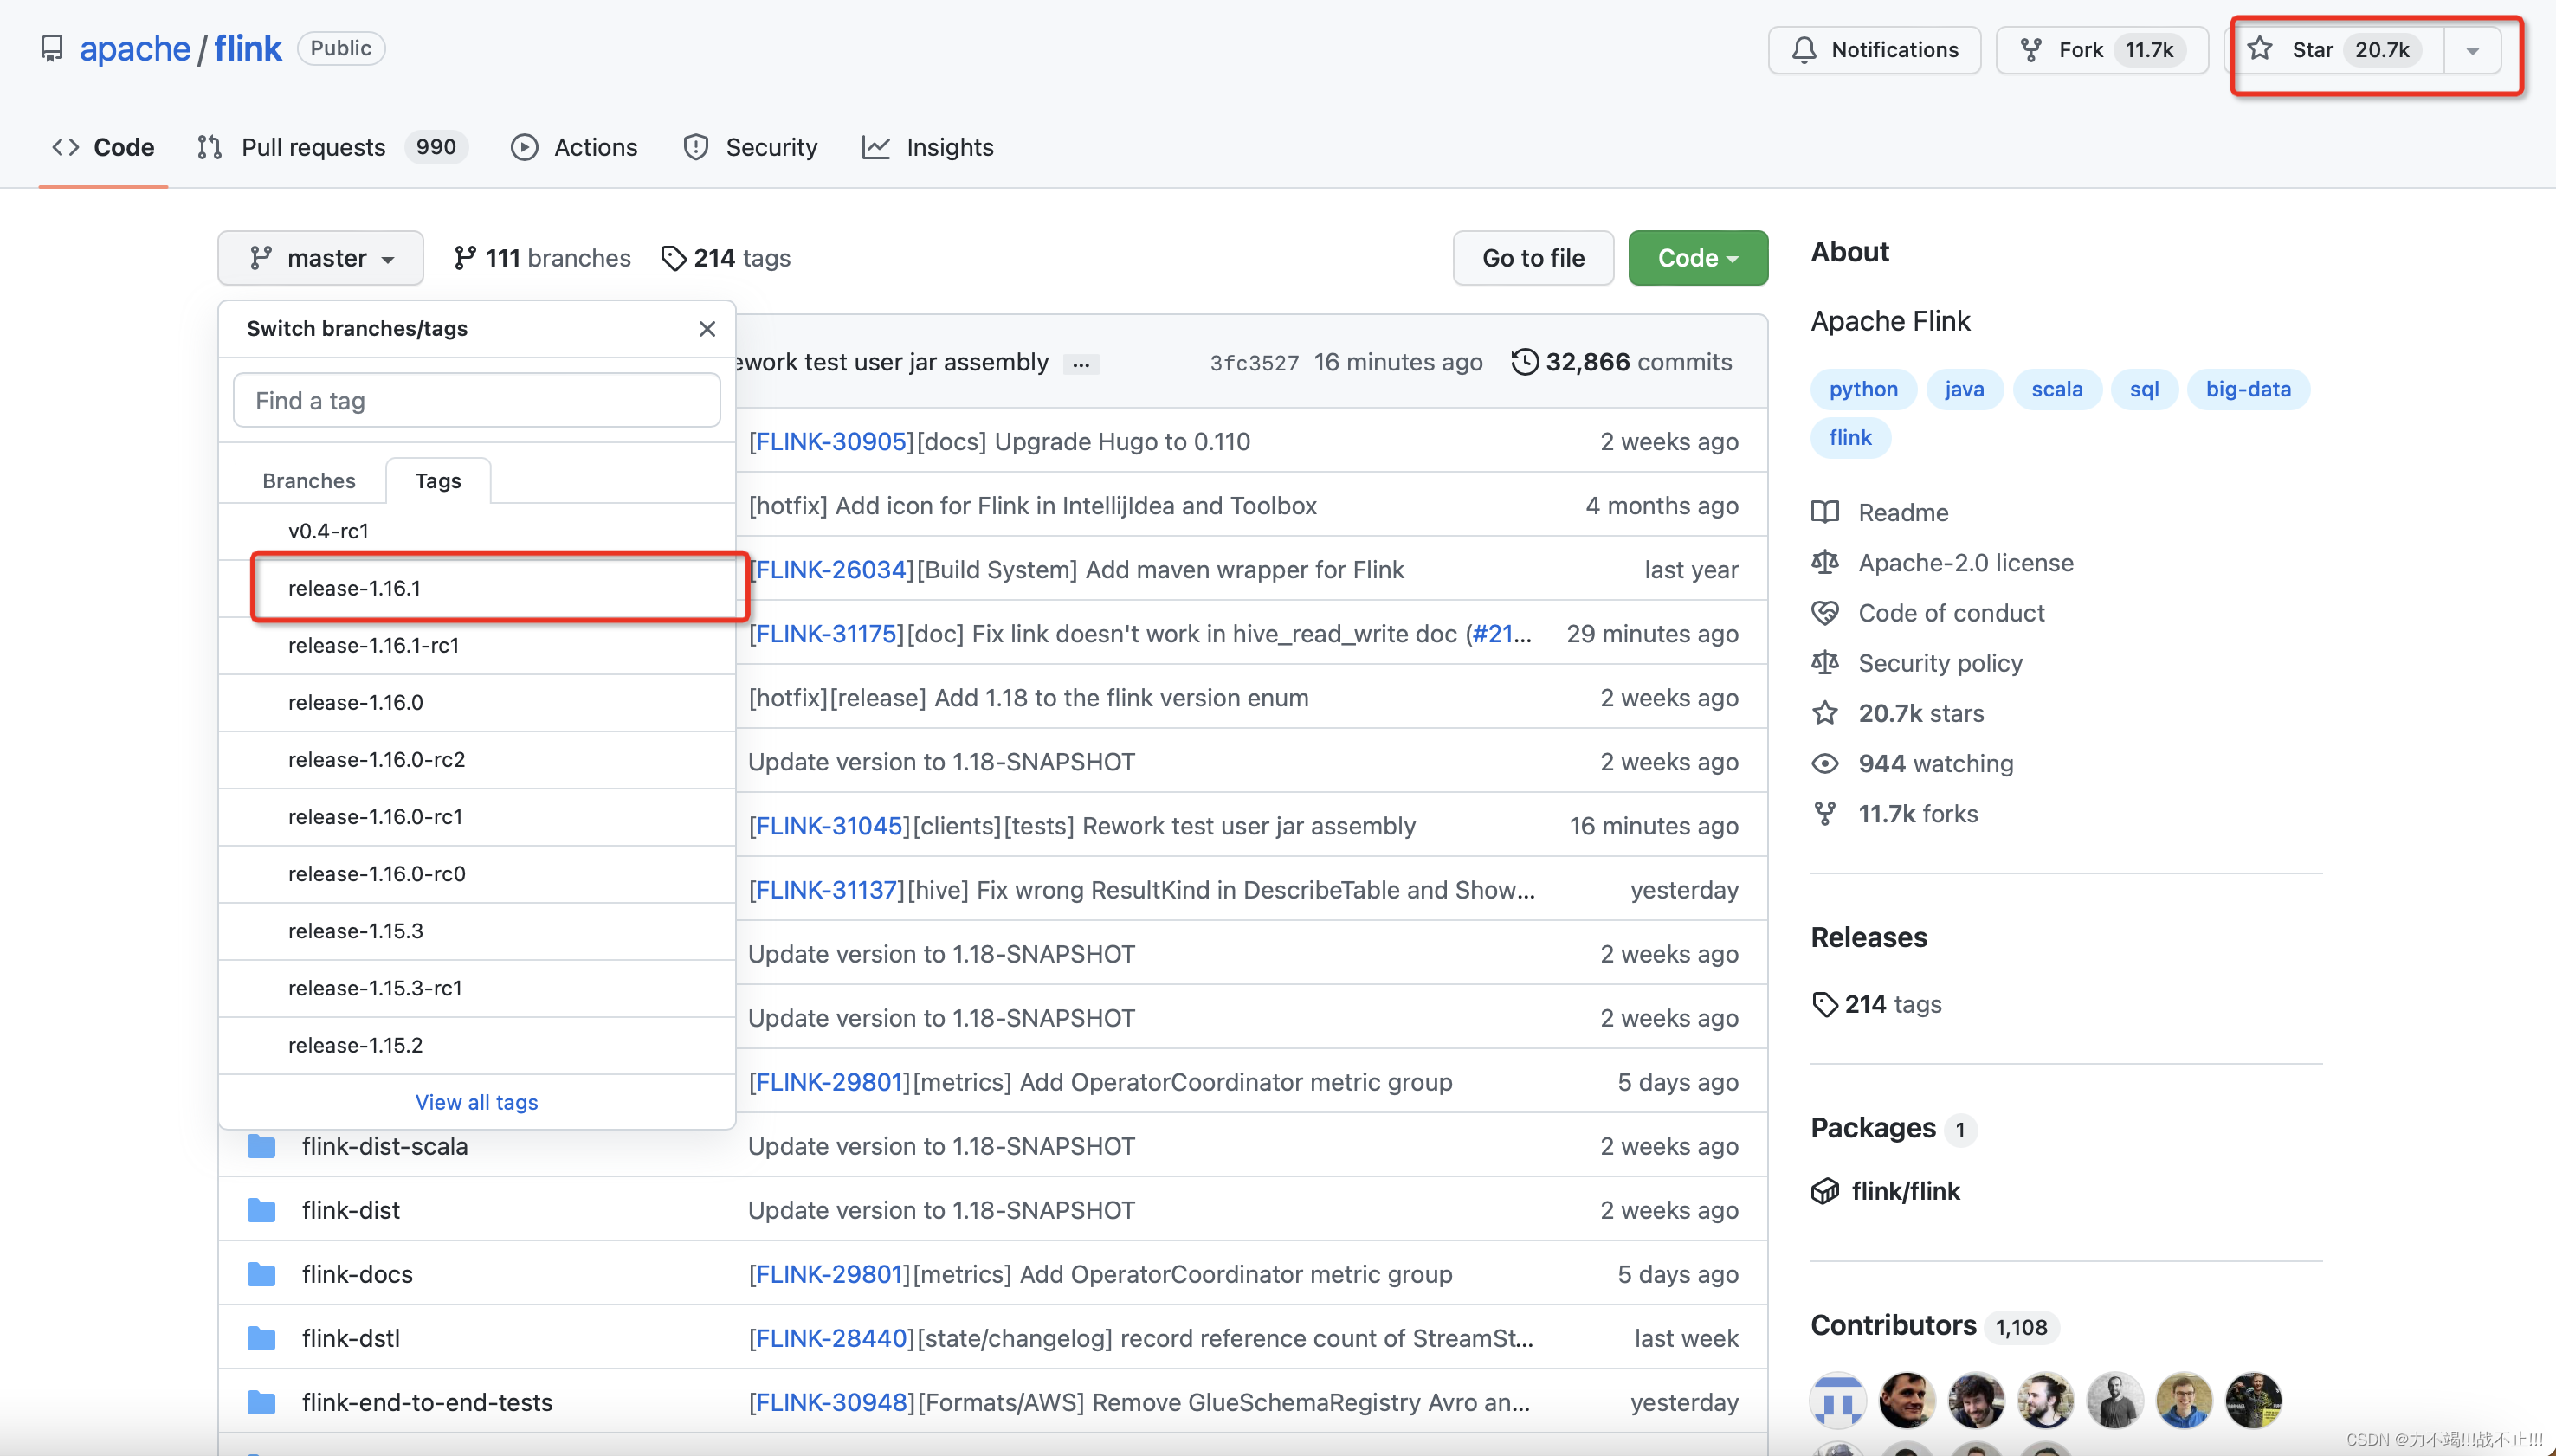
Task: Select the v0.4-rc1 tag
Action: (x=477, y=531)
